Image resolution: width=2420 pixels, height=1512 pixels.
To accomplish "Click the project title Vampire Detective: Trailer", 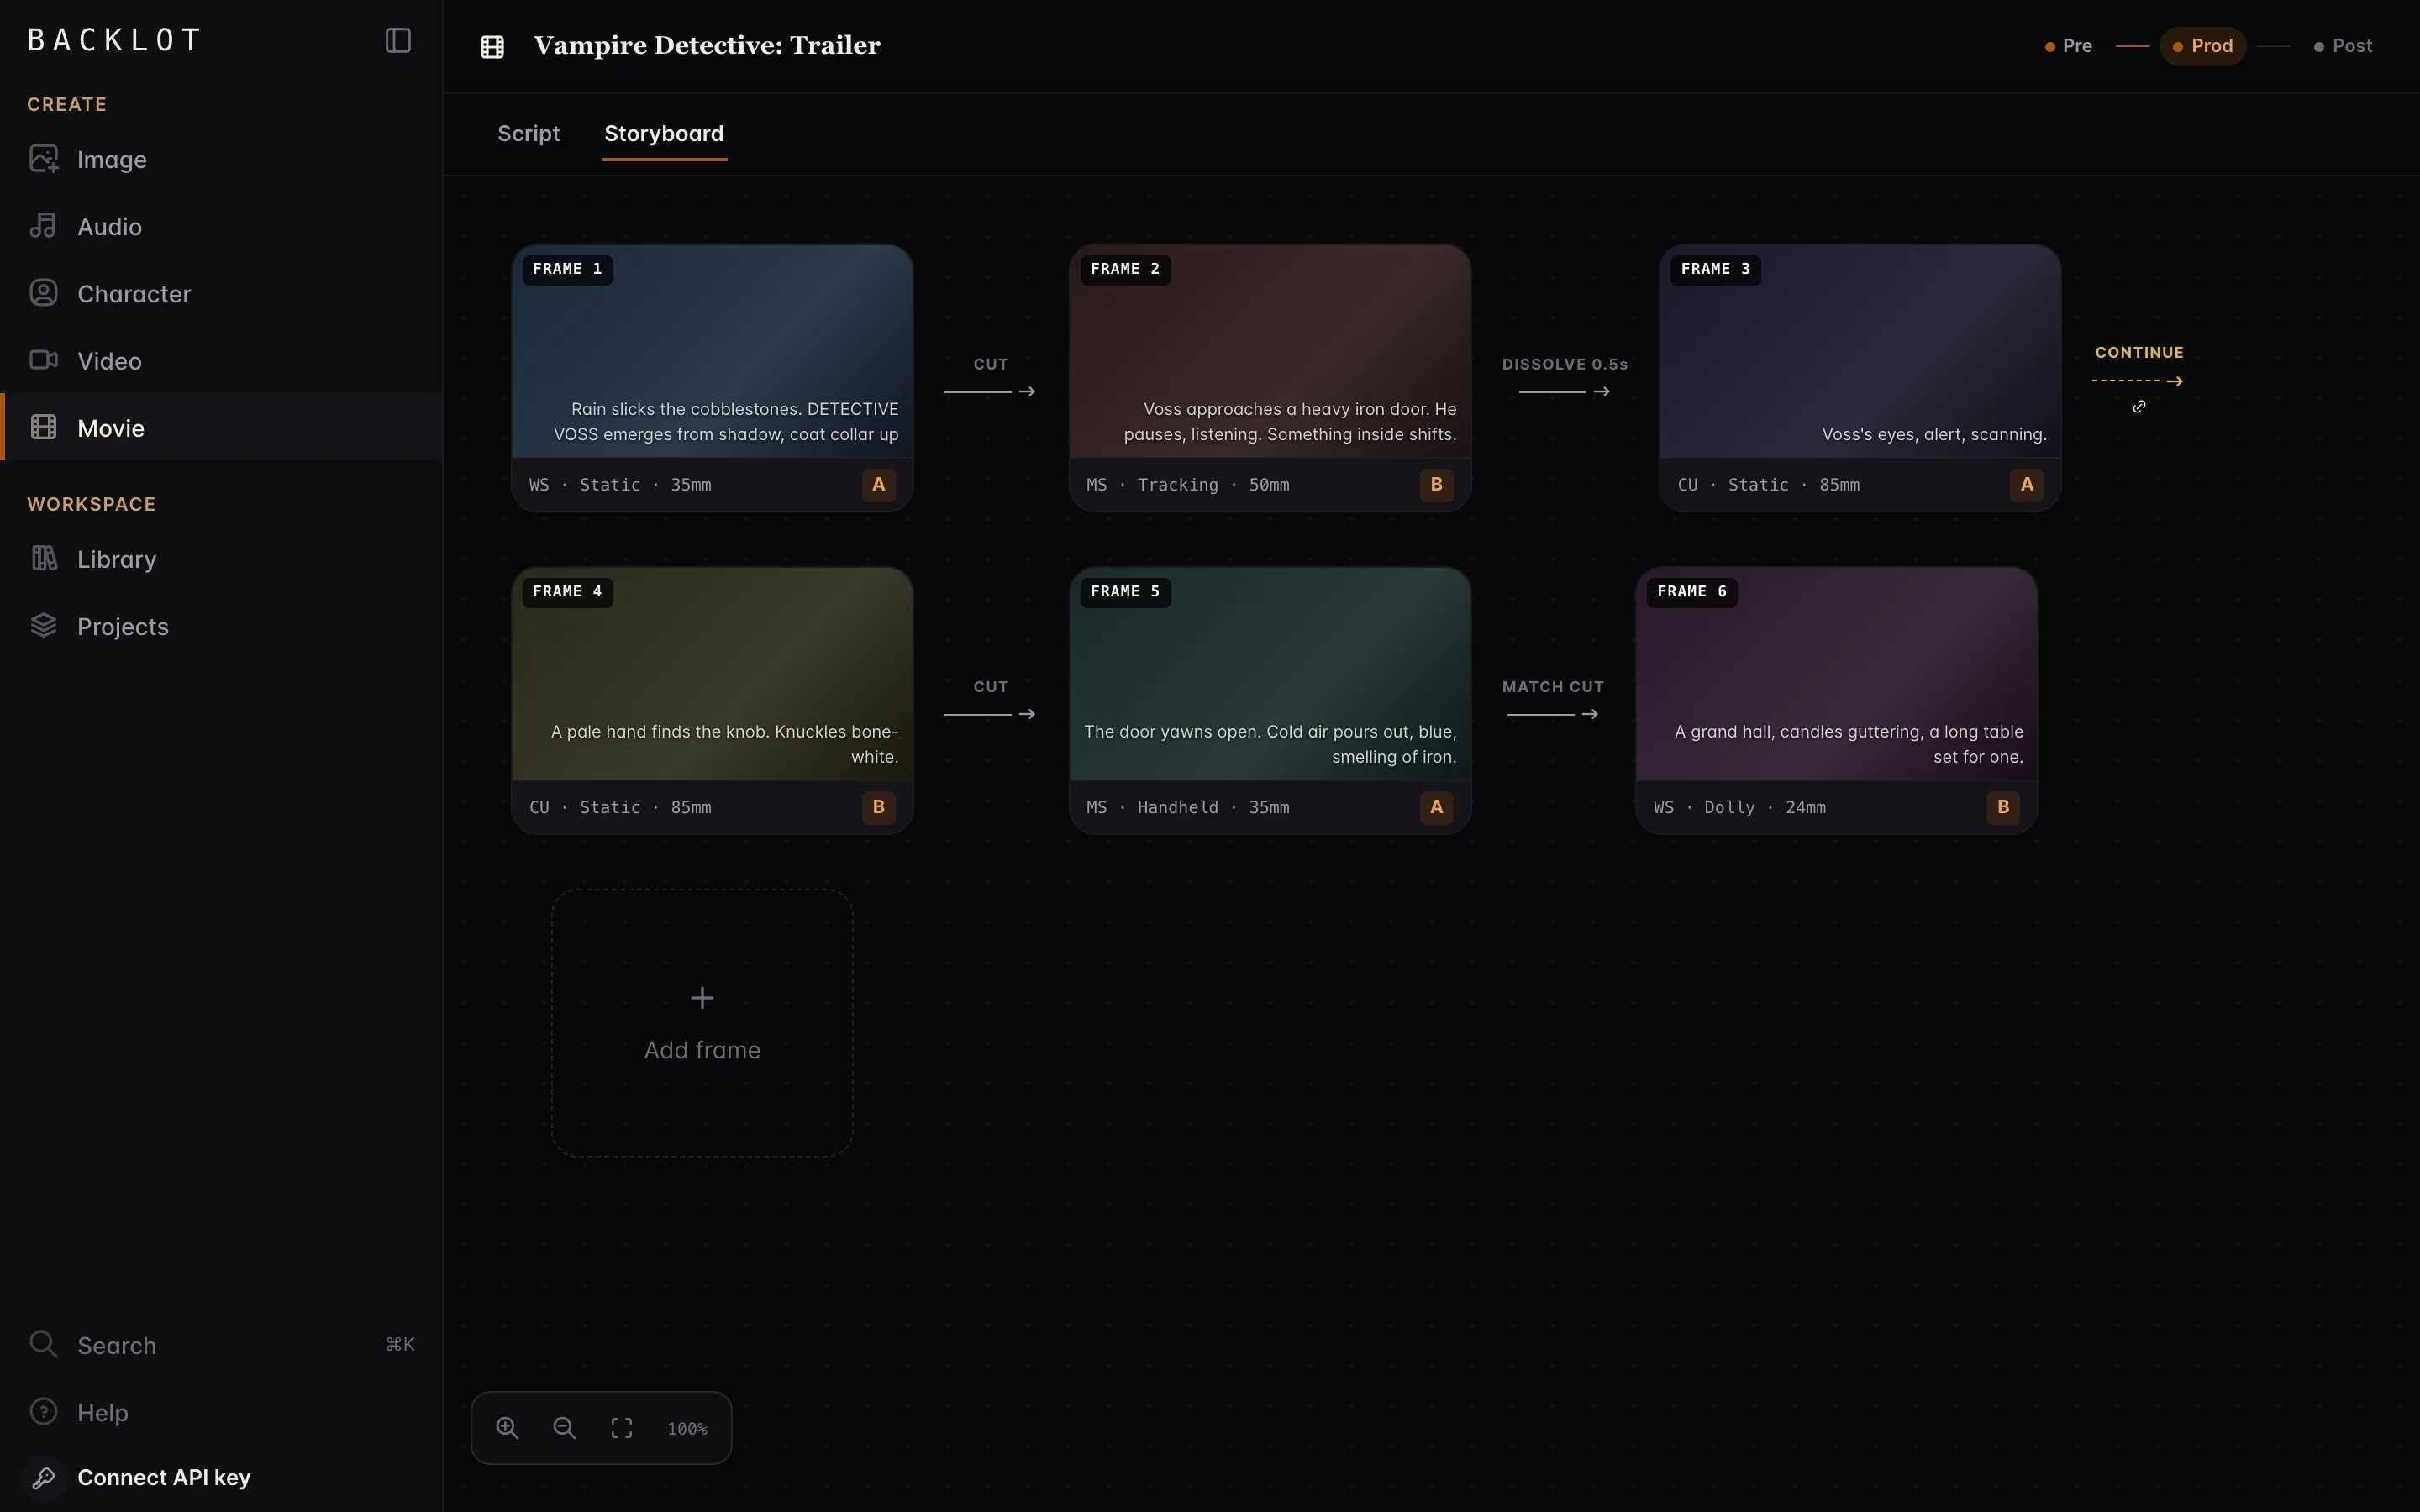I will pos(707,46).
